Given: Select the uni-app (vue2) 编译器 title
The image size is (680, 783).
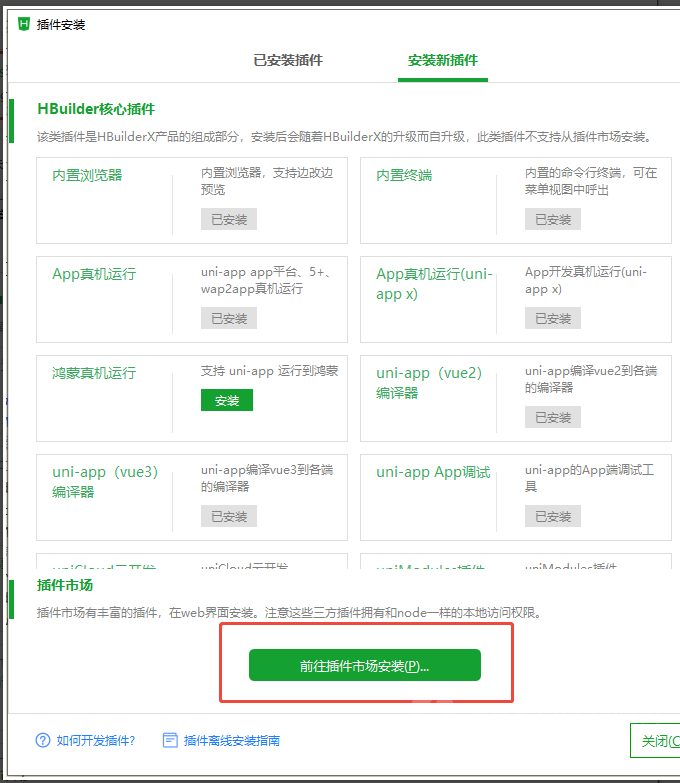Looking at the screenshot, I should point(429,383).
